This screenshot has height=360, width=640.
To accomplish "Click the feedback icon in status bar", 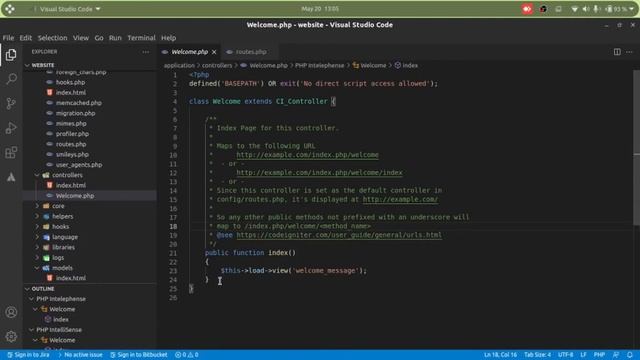I will pyautogui.click(x=616, y=355).
